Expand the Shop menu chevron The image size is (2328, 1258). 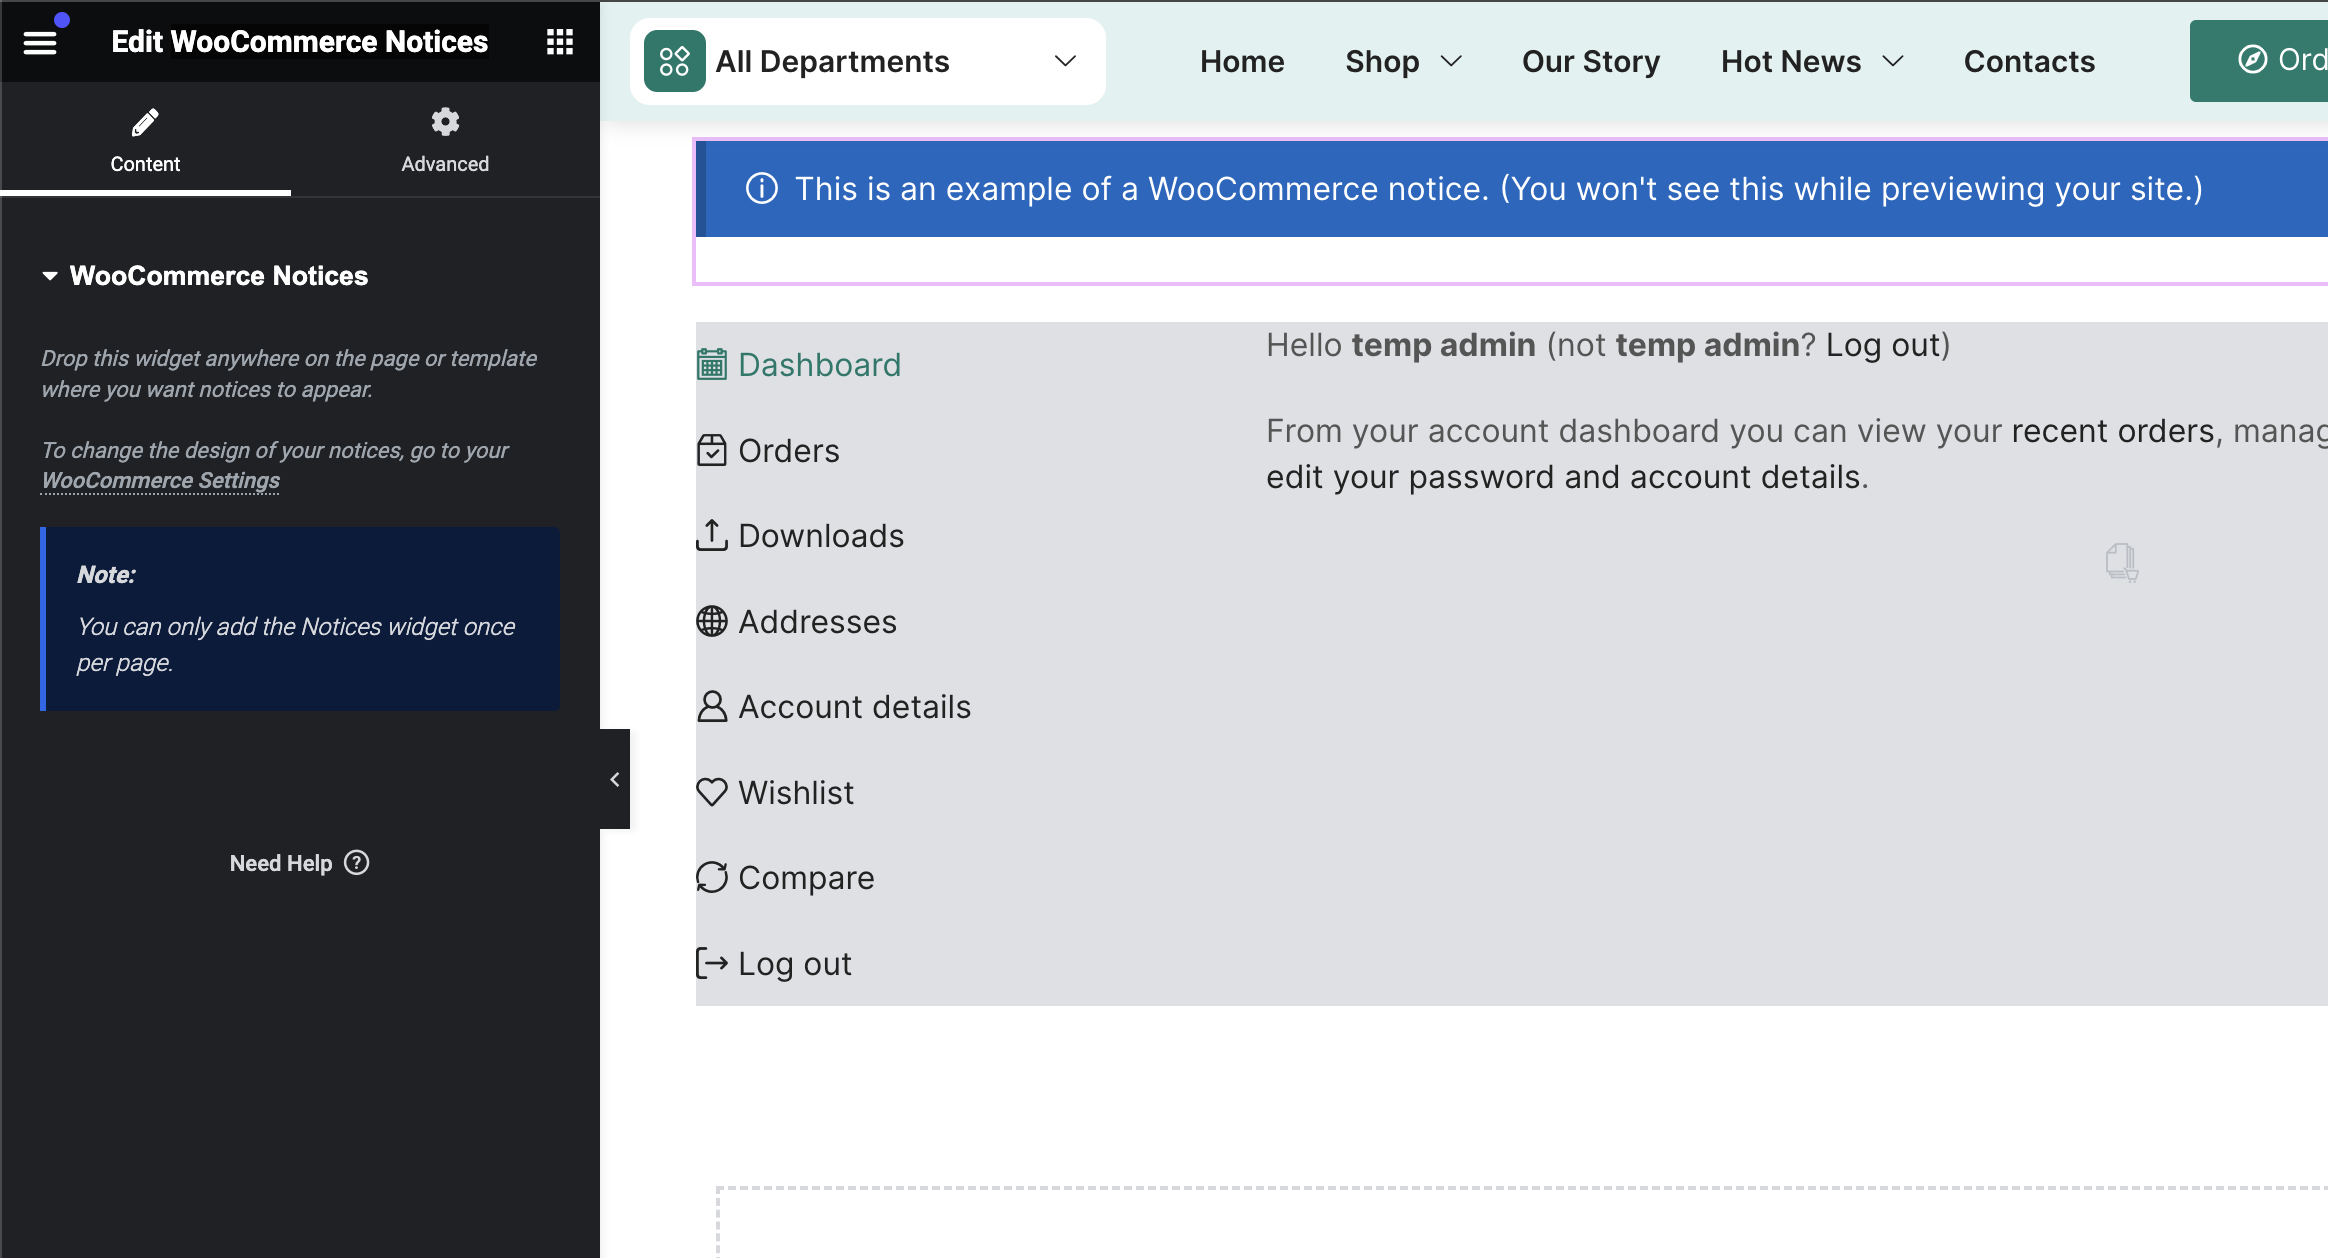pos(1451,61)
